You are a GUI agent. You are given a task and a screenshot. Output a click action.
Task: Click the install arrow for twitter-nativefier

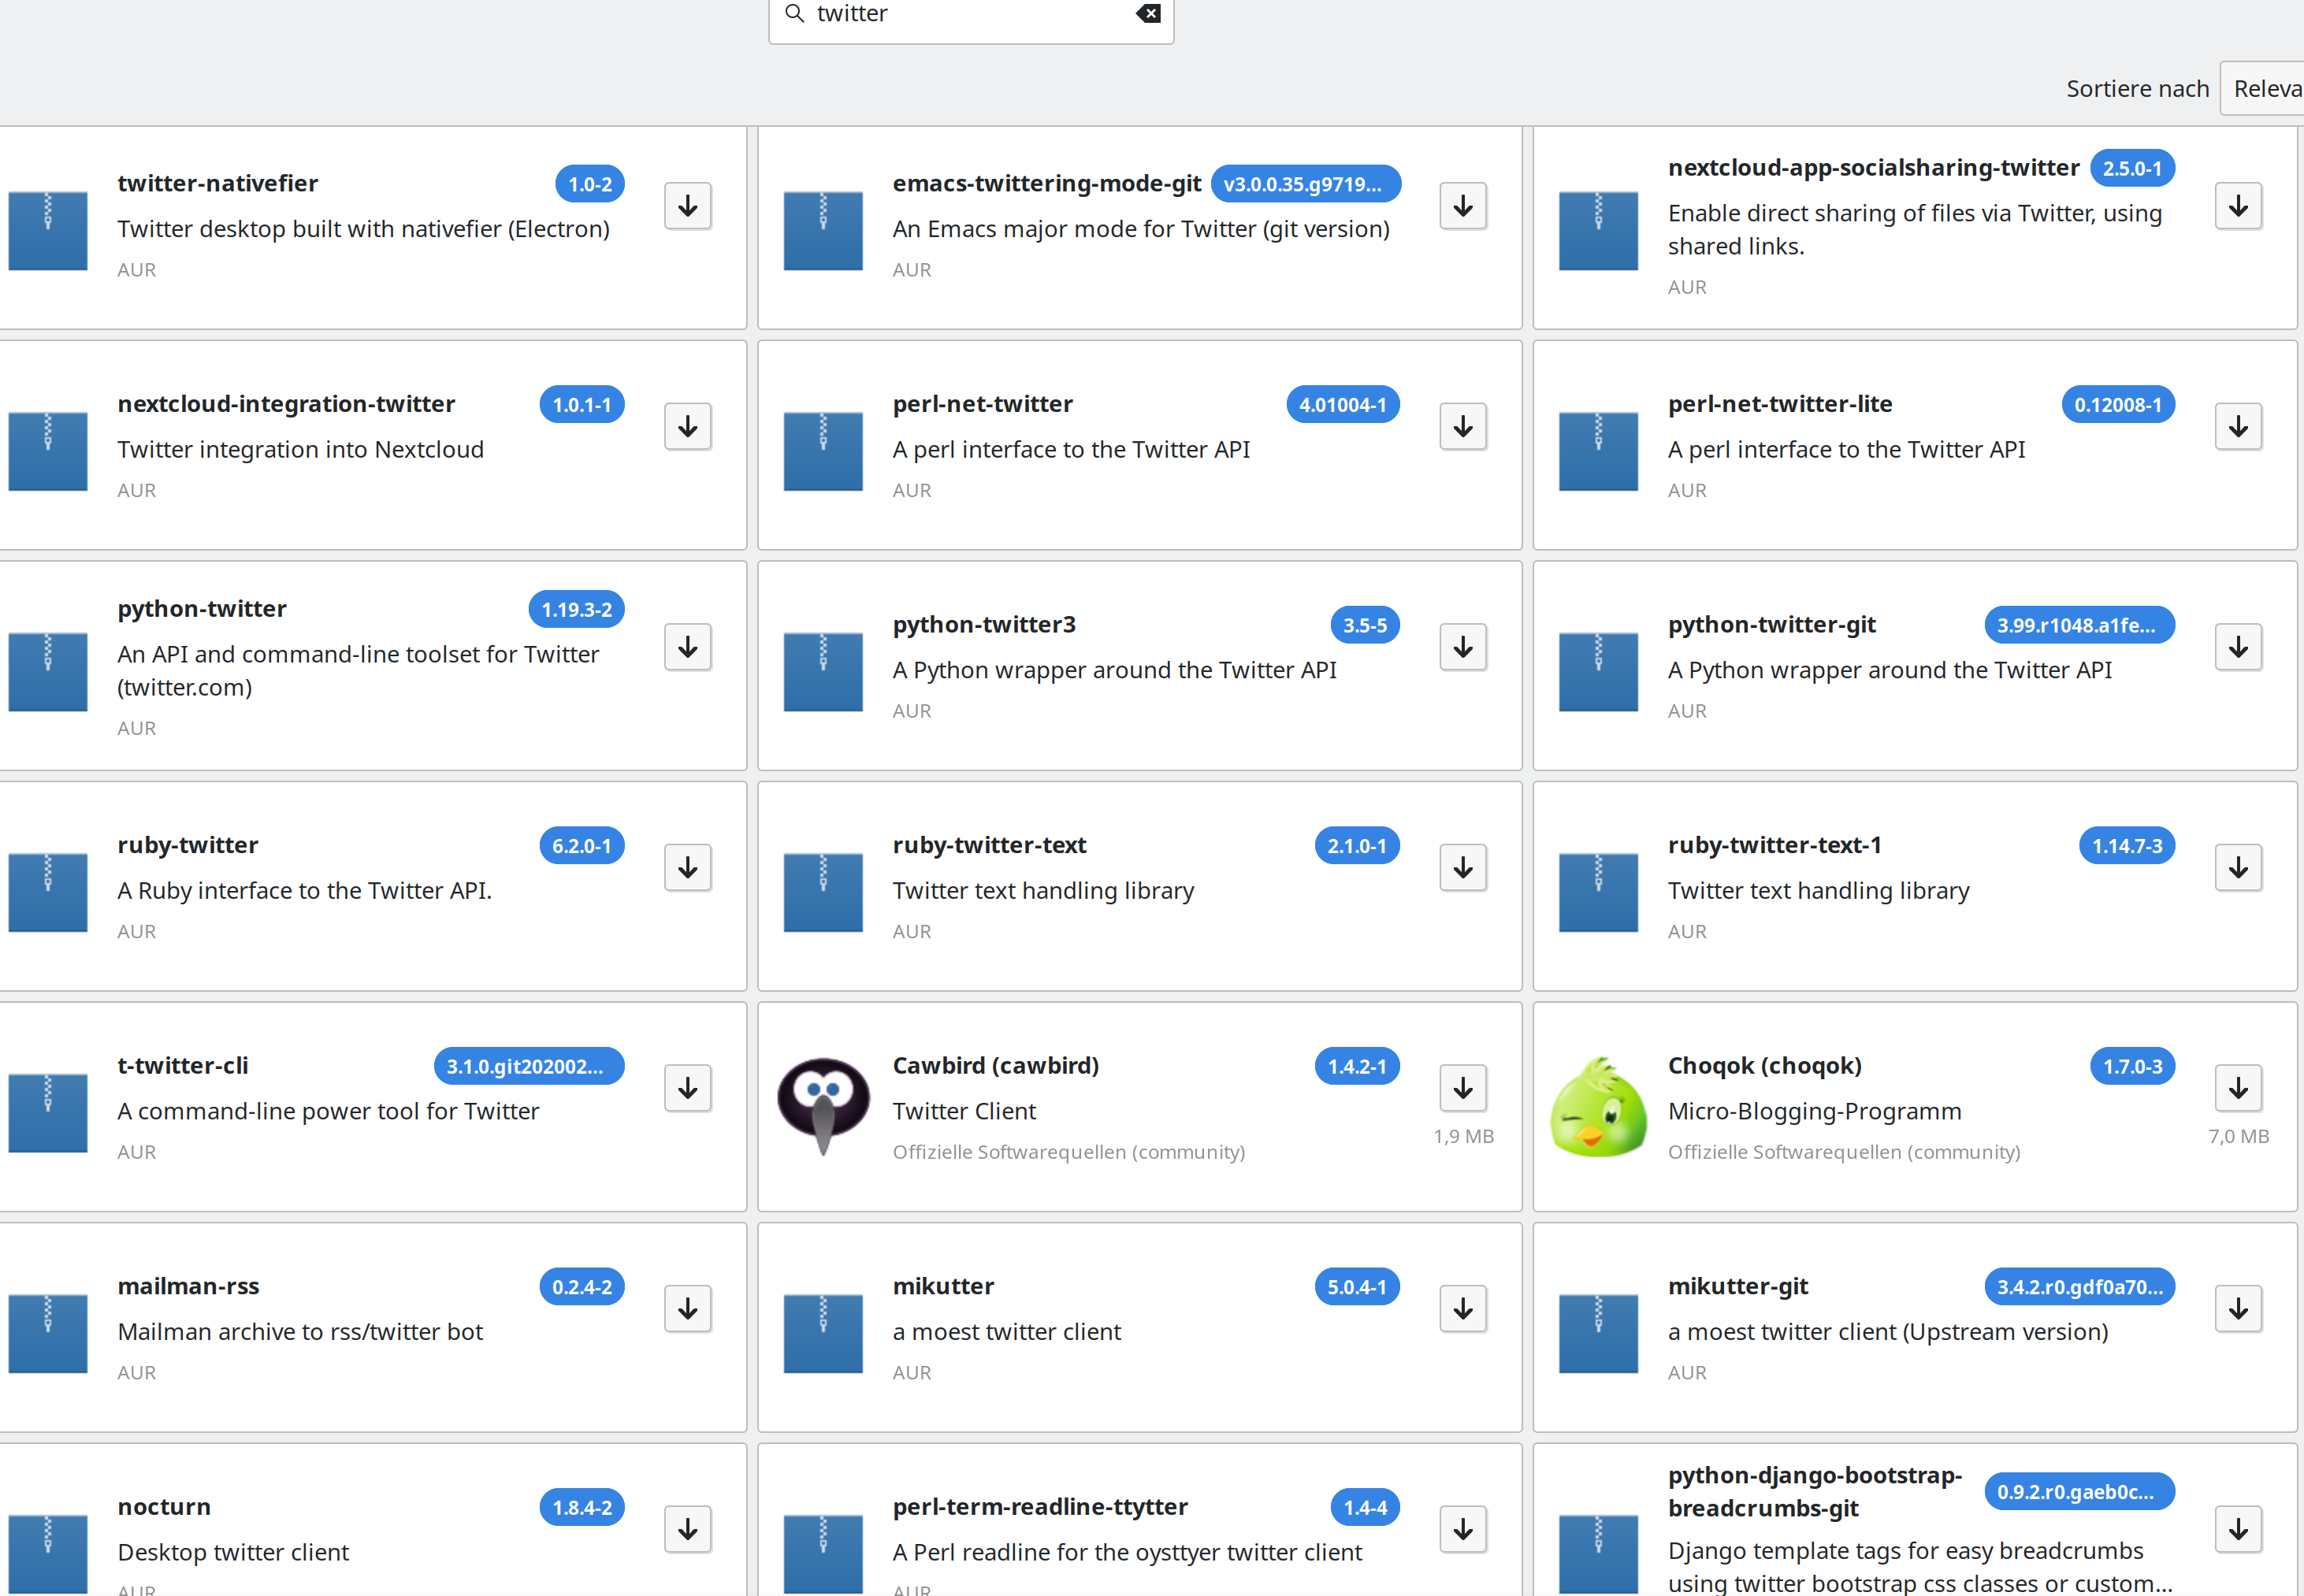tap(688, 206)
